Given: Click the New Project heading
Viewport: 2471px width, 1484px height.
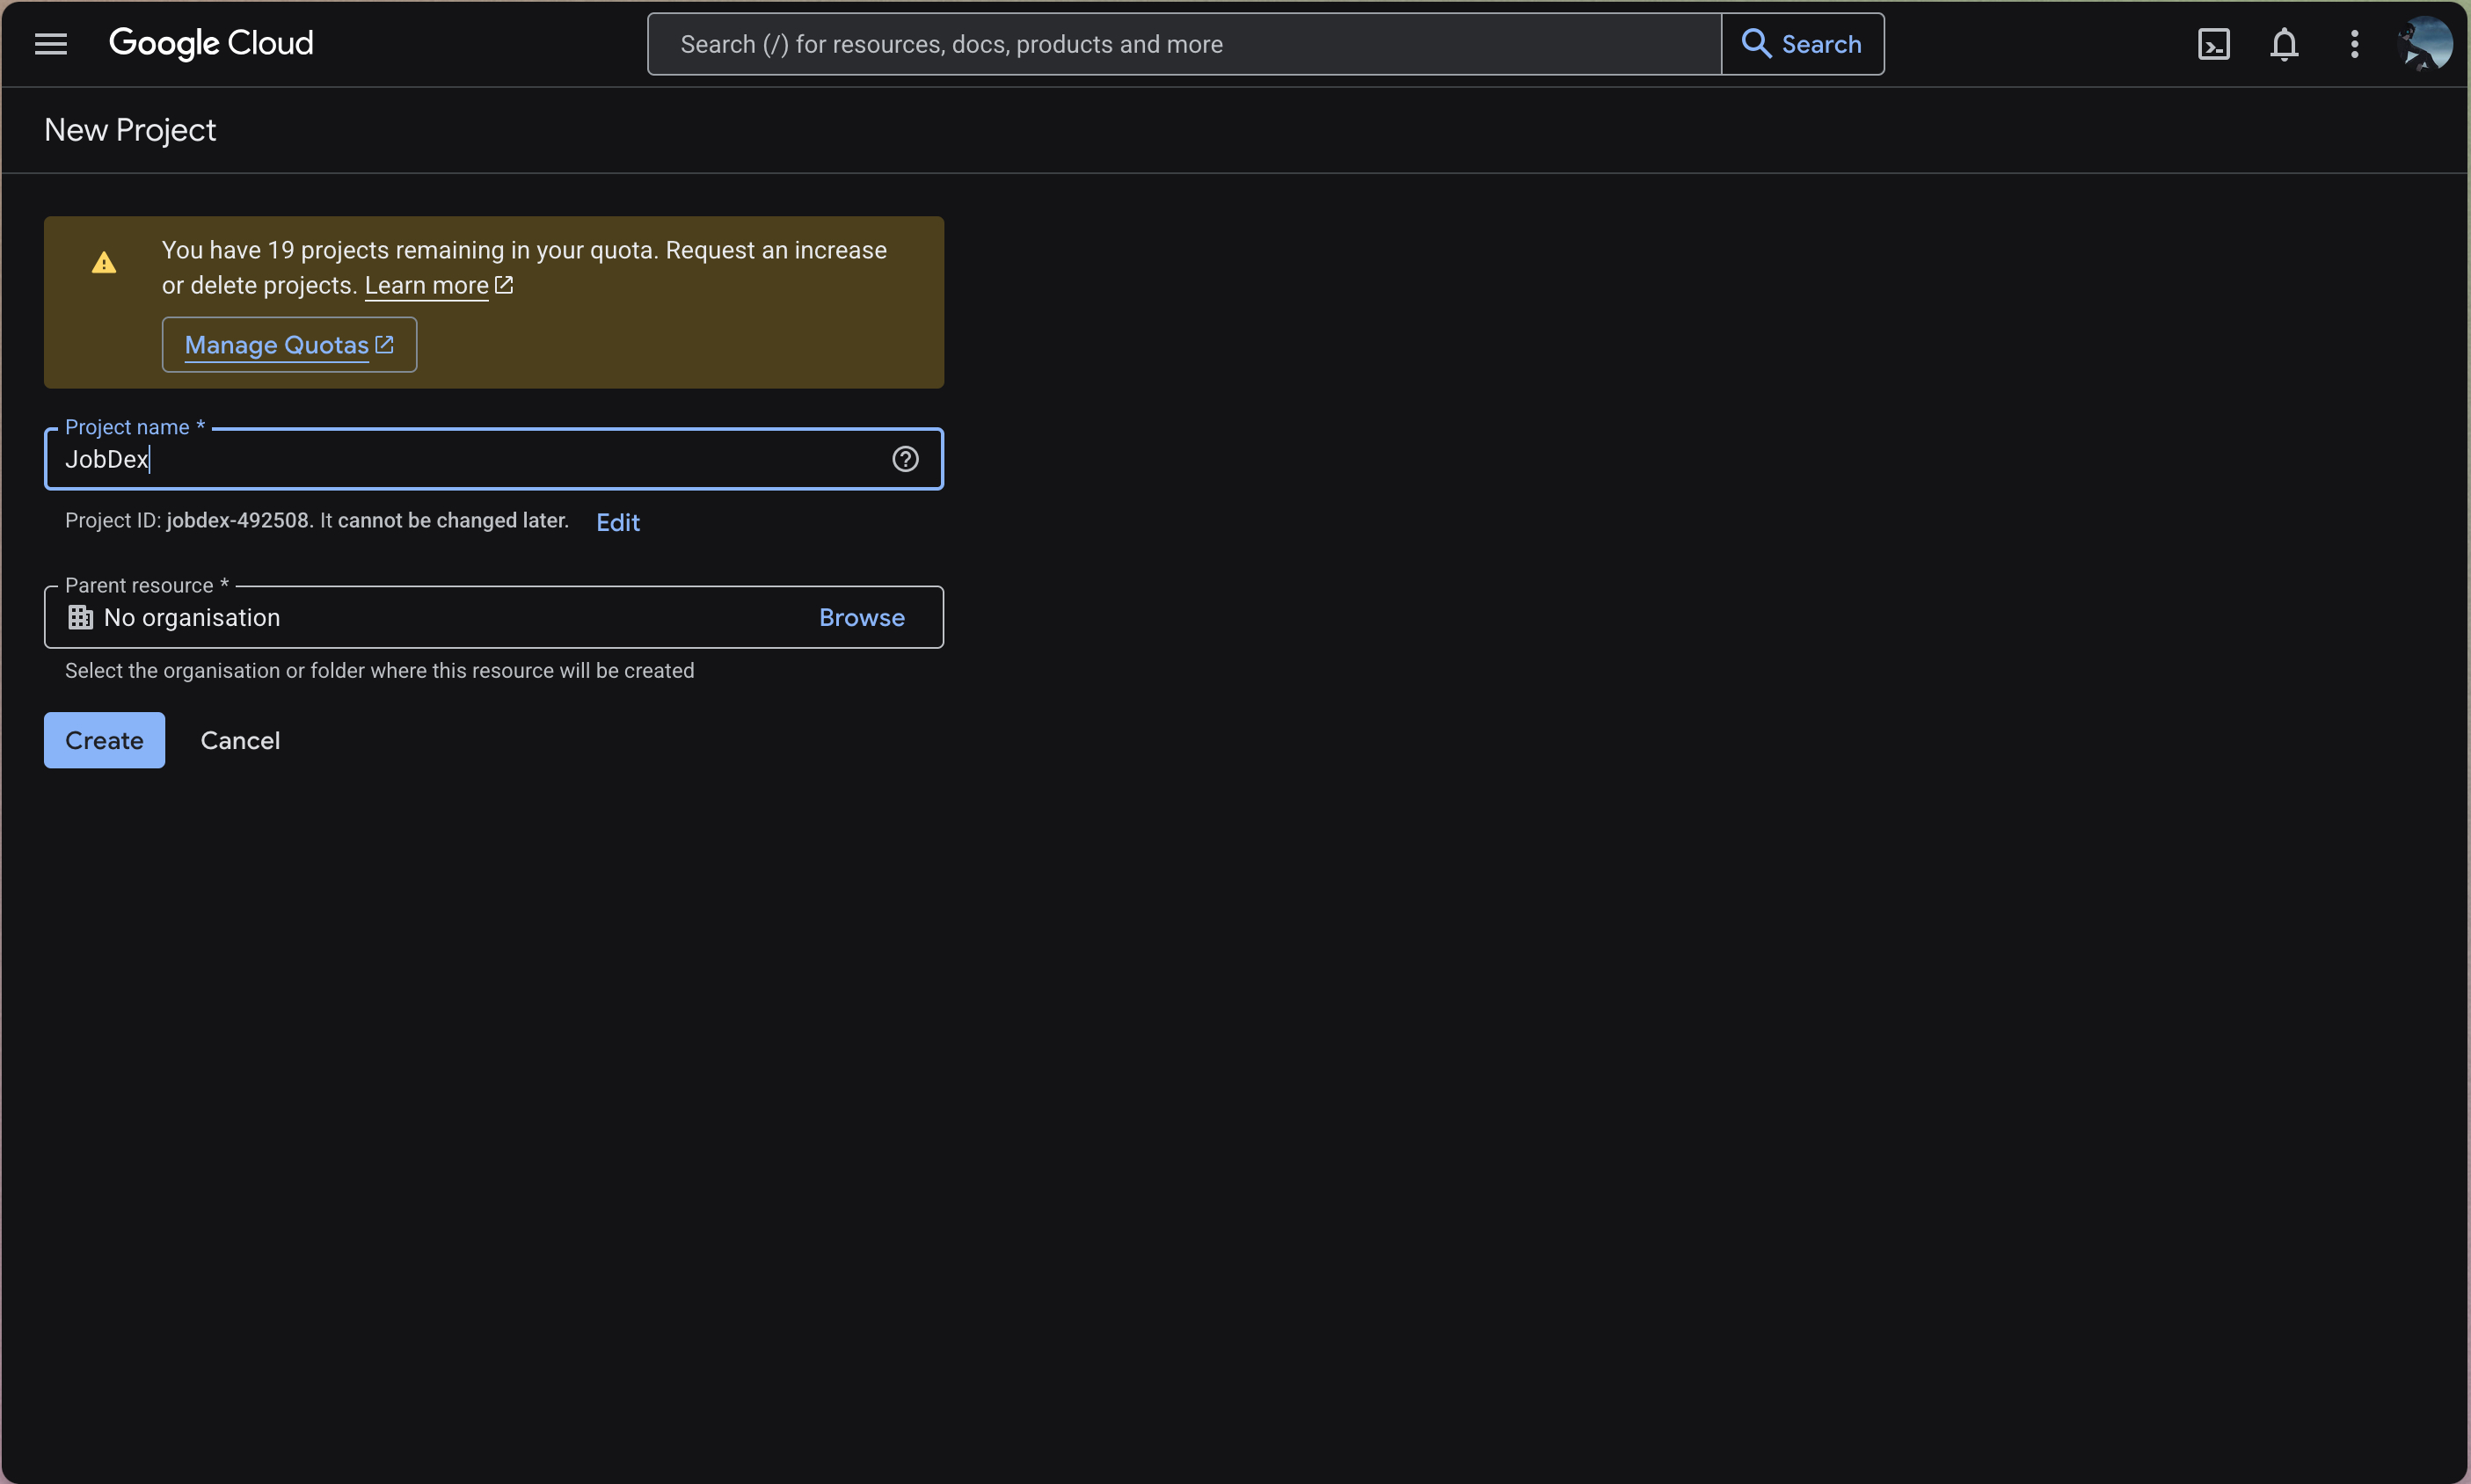Looking at the screenshot, I should coord(130,130).
